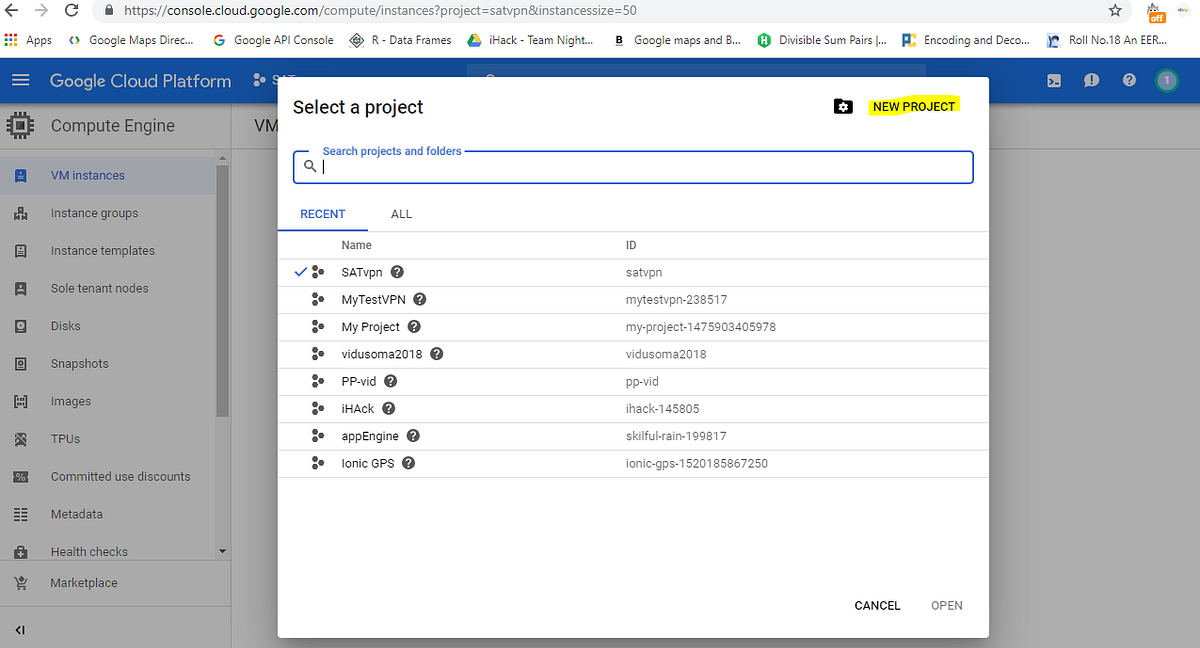Open the Cloud Shell terminal icon
Screen dimensions: 1200x648
[1054, 81]
